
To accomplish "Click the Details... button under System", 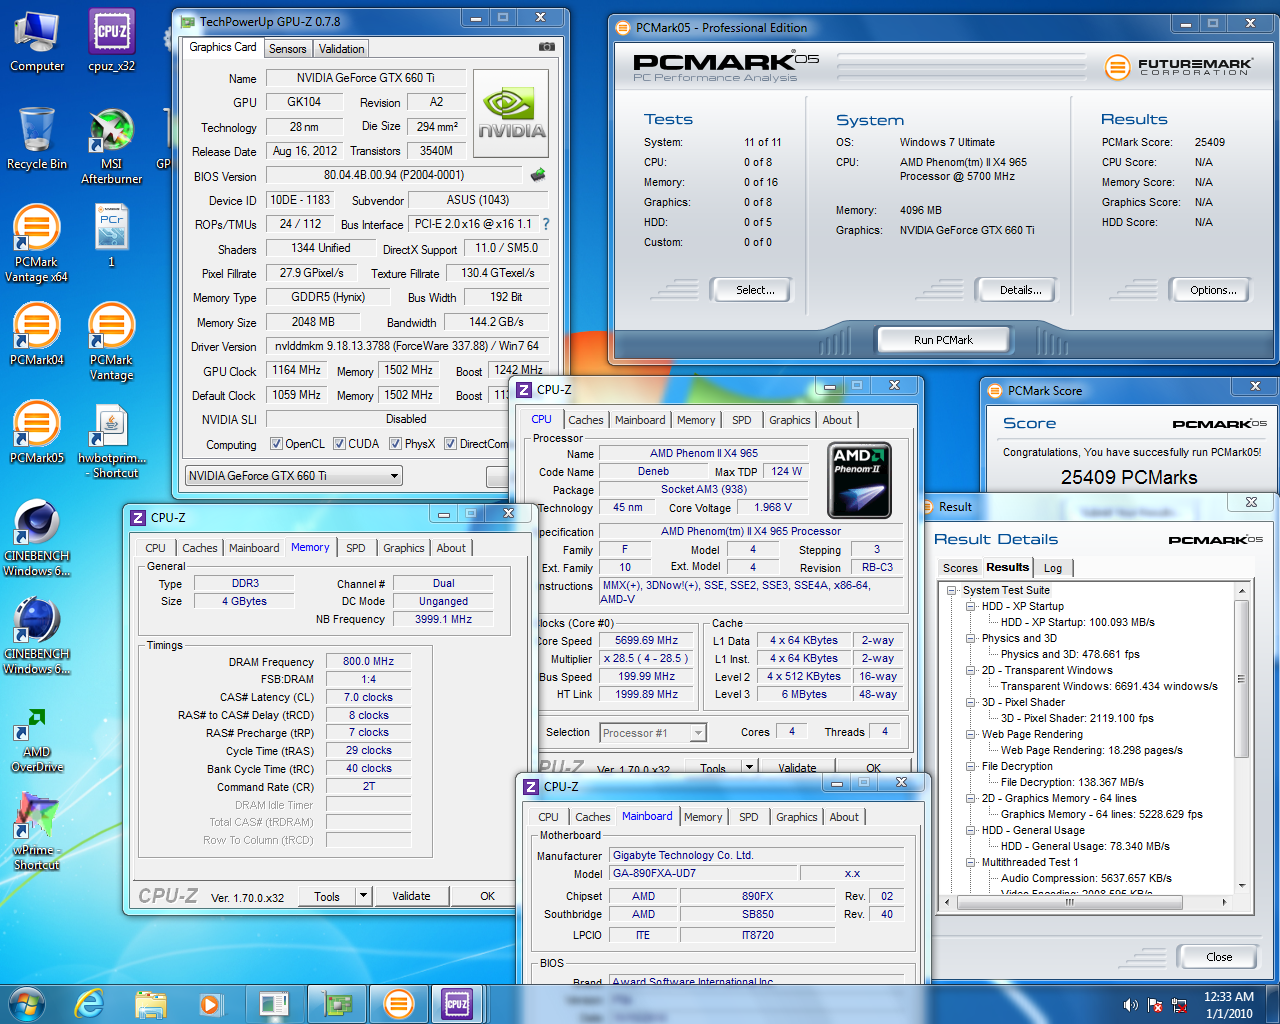I will [x=1020, y=290].
